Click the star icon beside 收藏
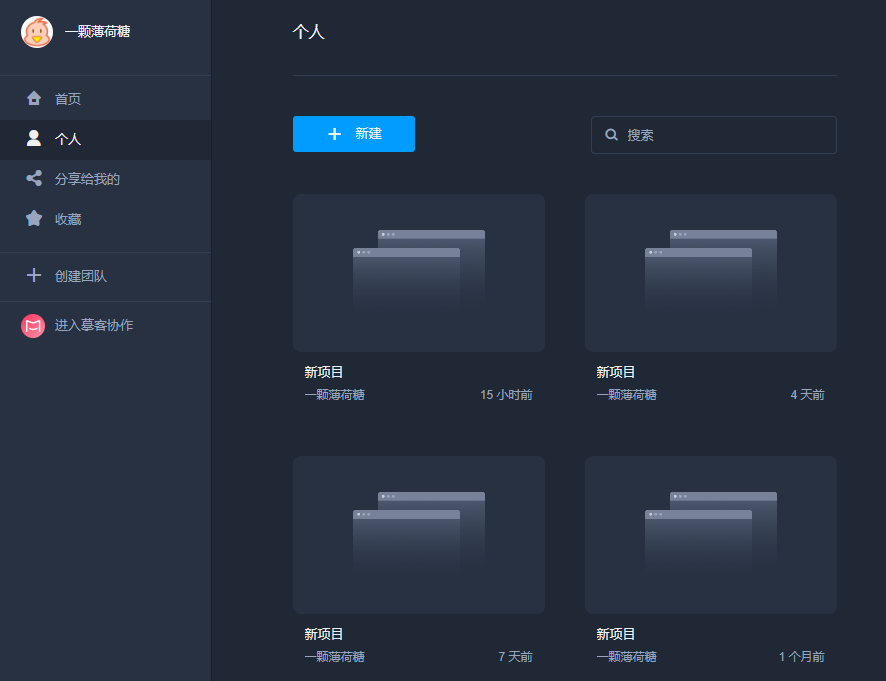 click(x=34, y=218)
